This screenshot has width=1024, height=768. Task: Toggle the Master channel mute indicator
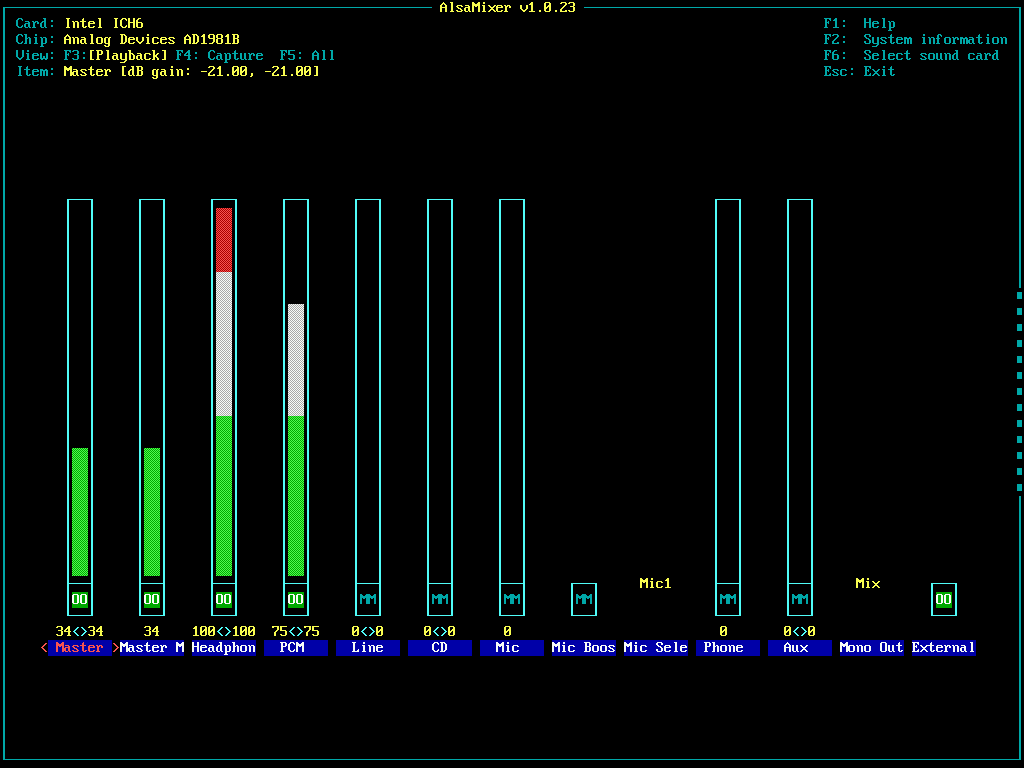tap(80, 599)
